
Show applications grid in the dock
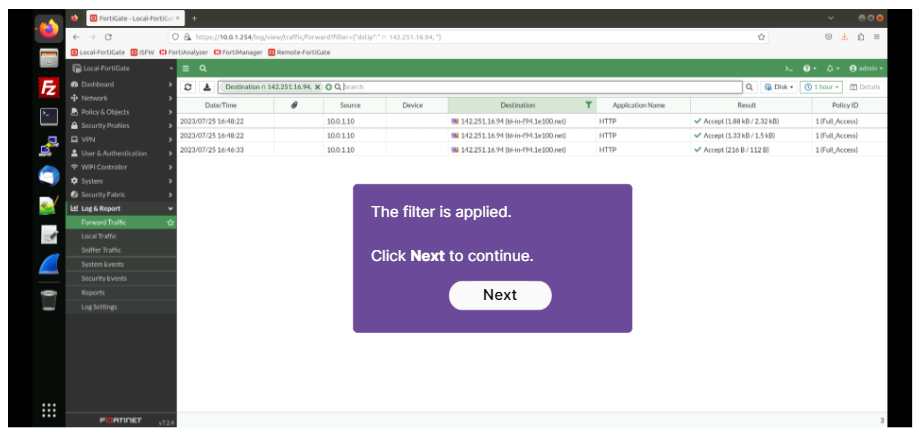49,410
